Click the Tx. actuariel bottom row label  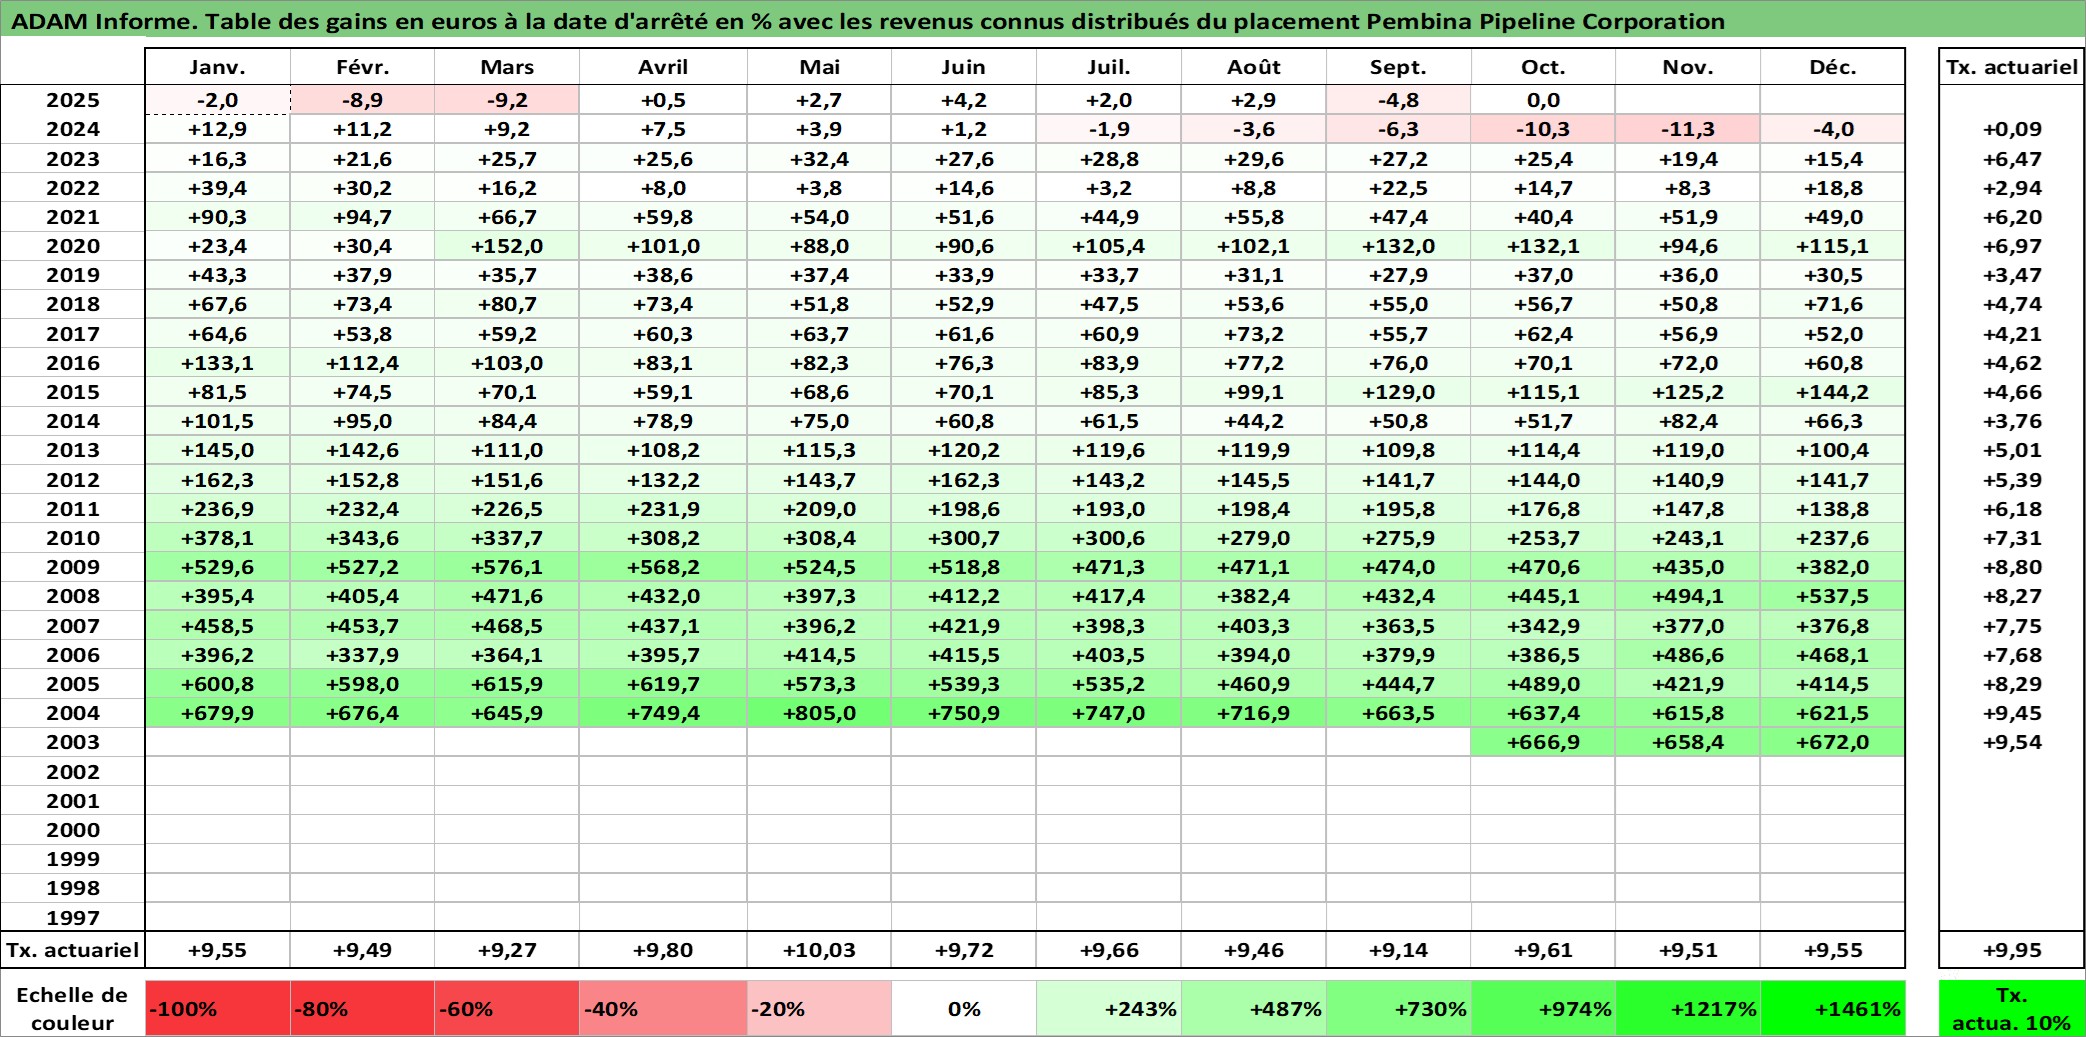(x=73, y=950)
